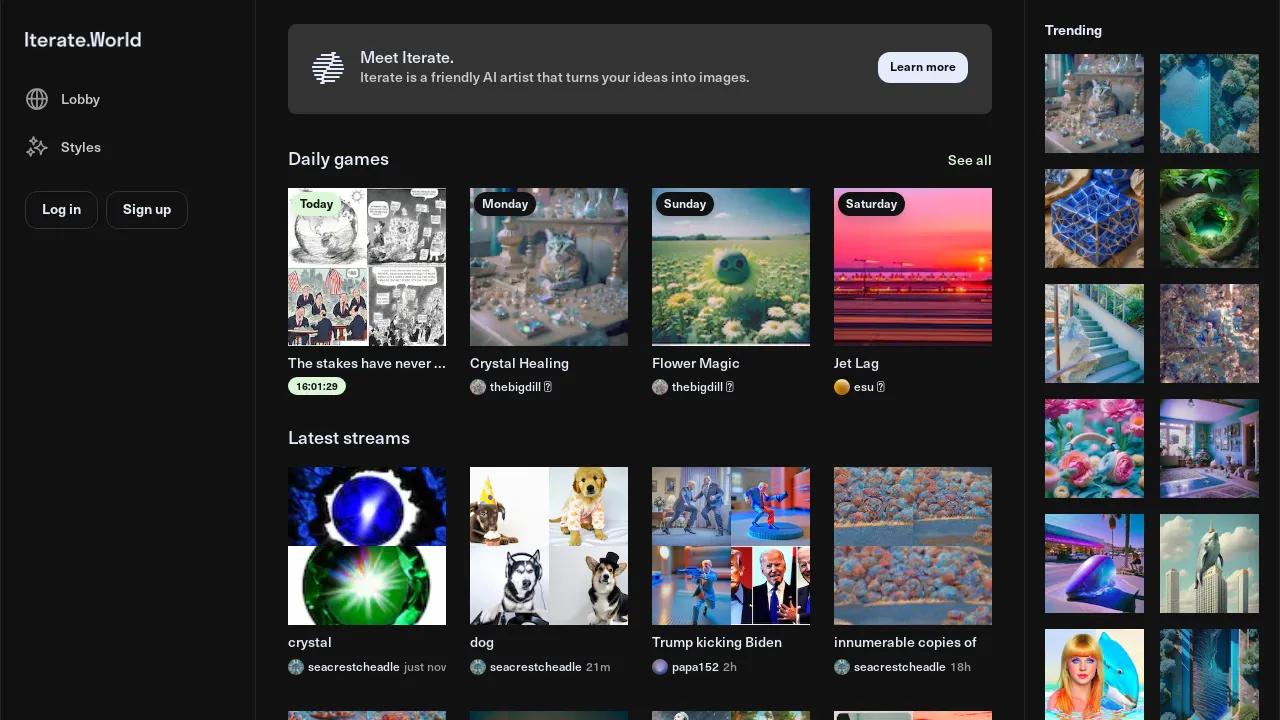Open trending blue wireframe cube image

[x=1094, y=218]
